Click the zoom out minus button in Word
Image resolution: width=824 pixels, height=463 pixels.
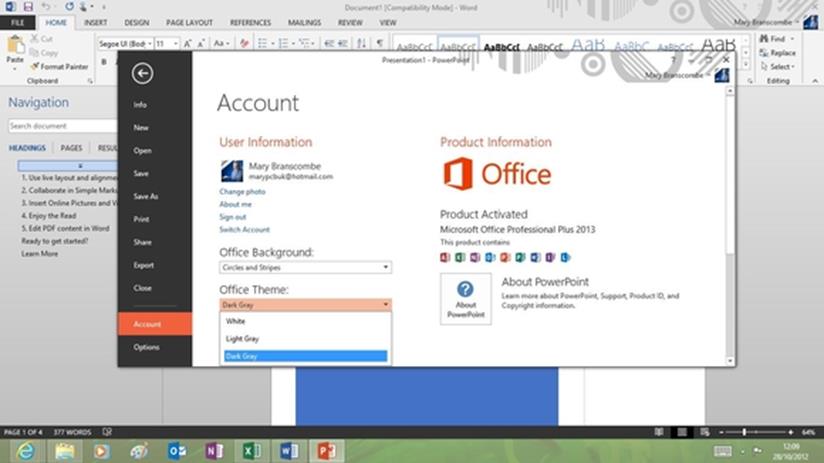pyautogui.click(x=722, y=432)
